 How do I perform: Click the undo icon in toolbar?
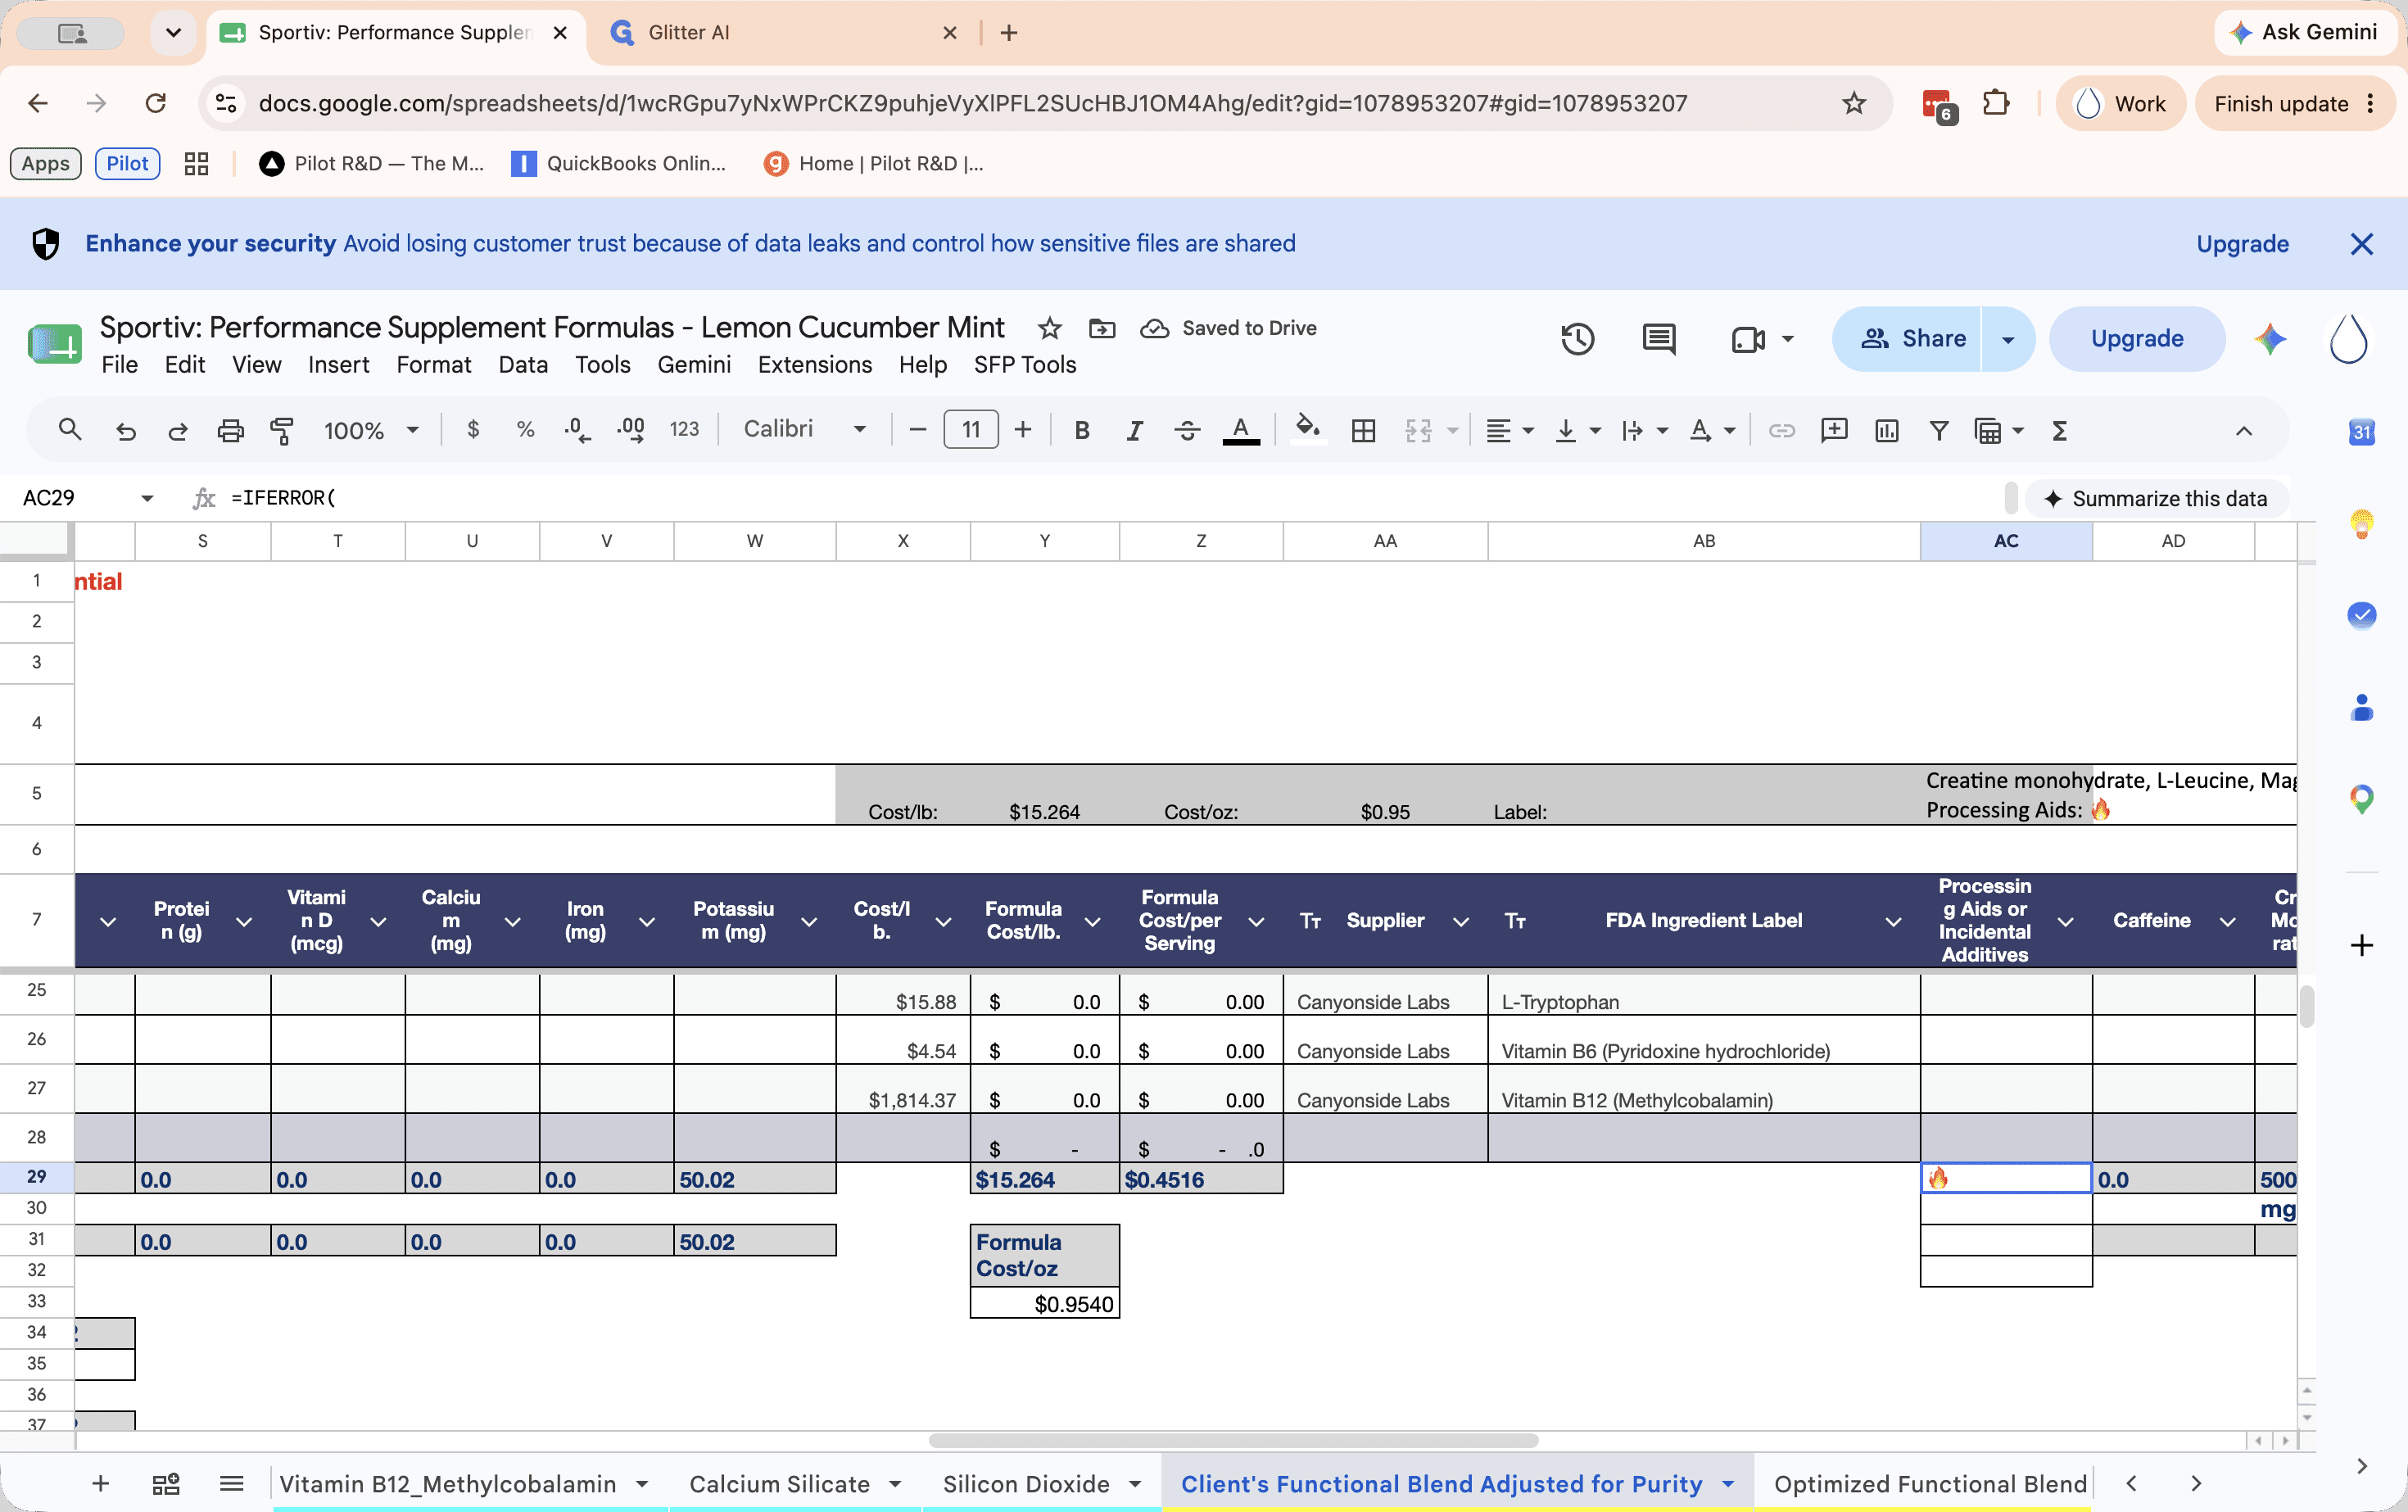125,430
